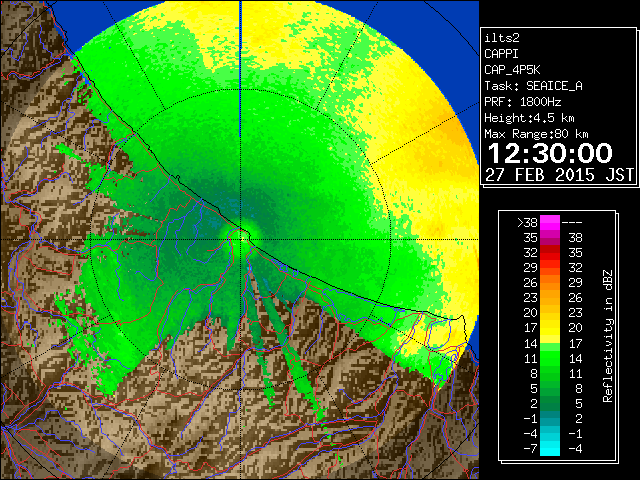Click the radar site at the map center
This screenshot has width=640, height=480.
click(241, 239)
